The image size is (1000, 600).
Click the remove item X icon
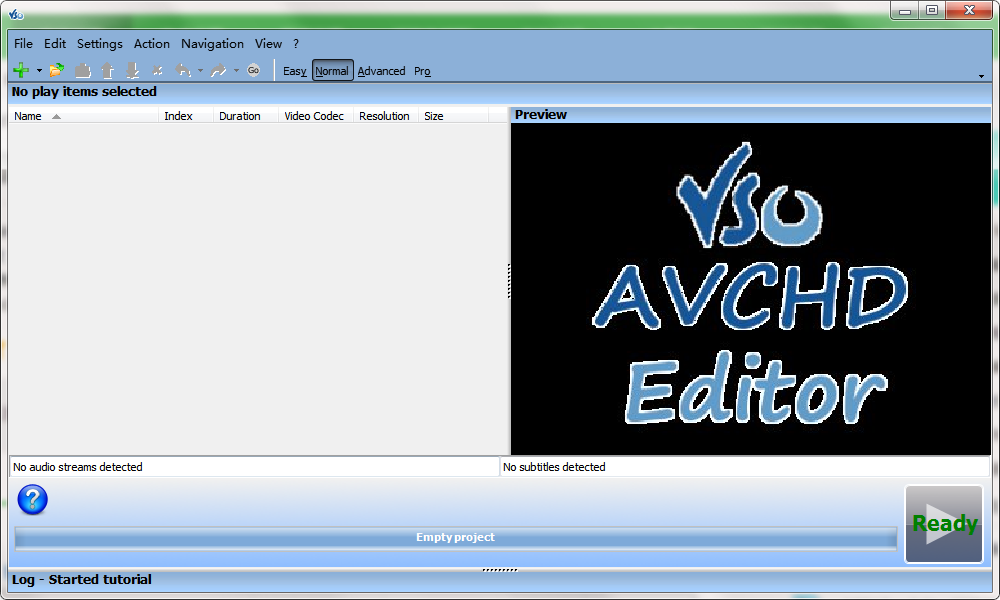[x=158, y=71]
